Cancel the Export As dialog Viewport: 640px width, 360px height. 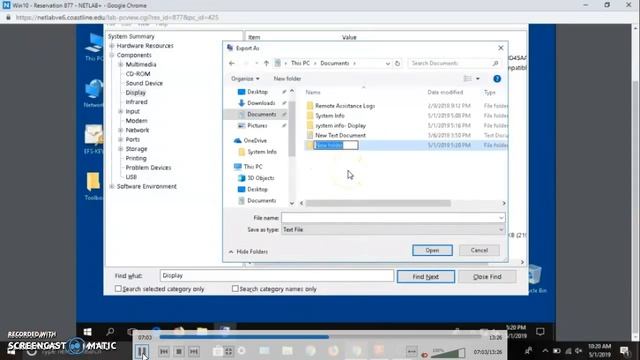(x=479, y=250)
